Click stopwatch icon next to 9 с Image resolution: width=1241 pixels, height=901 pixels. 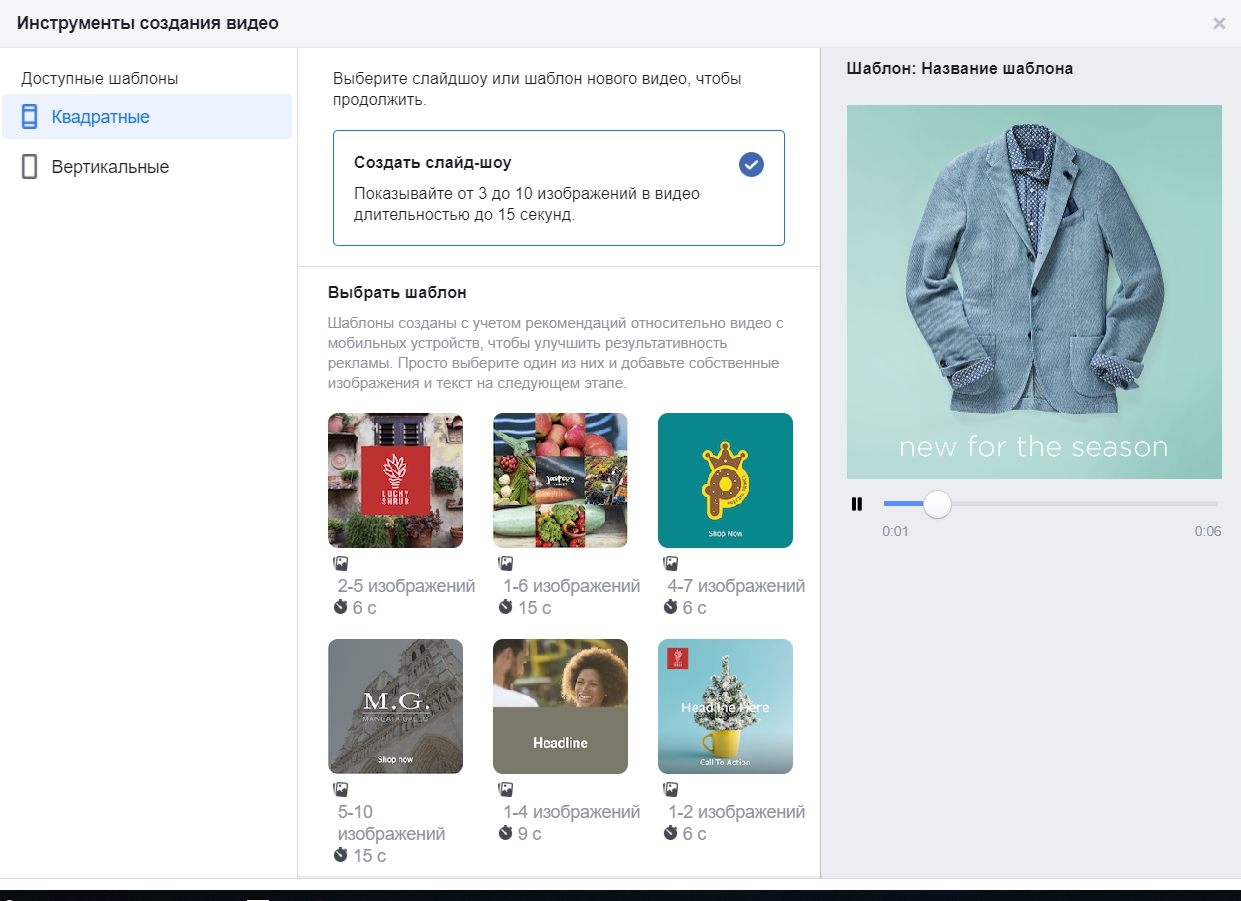tap(506, 833)
